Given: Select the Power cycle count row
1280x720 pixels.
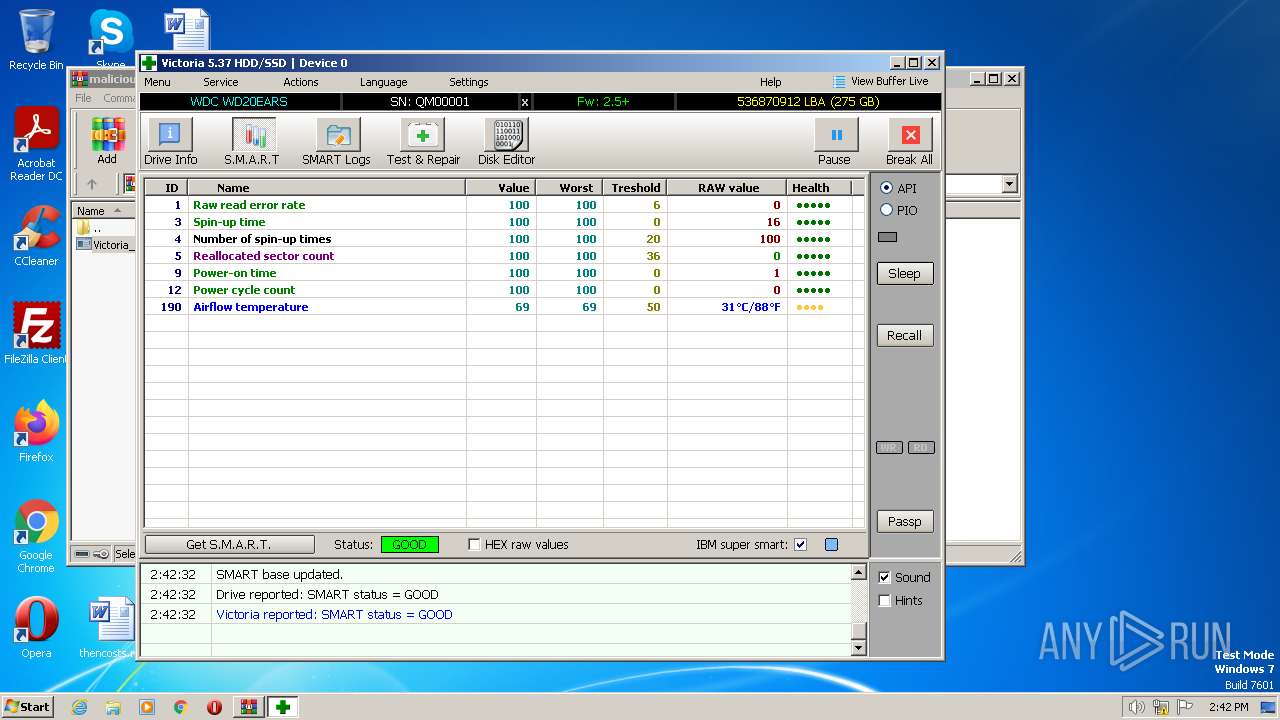Looking at the screenshot, I should pyautogui.click(x=505, y=290).
